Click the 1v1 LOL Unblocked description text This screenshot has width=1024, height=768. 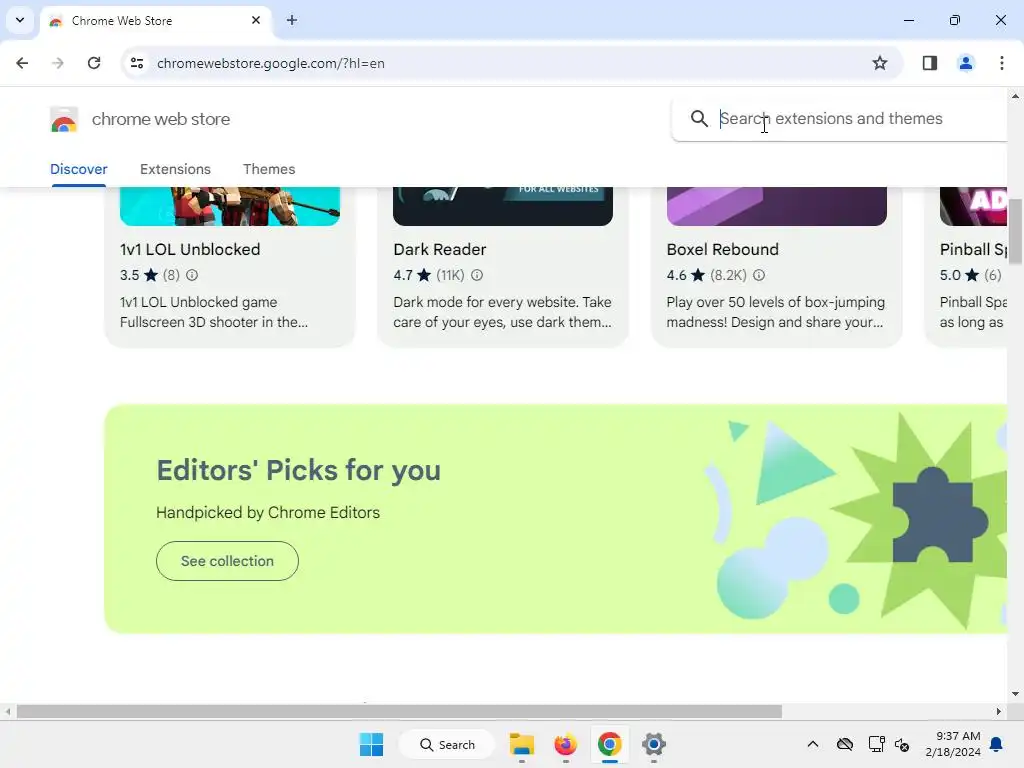[x=214, y=312]
